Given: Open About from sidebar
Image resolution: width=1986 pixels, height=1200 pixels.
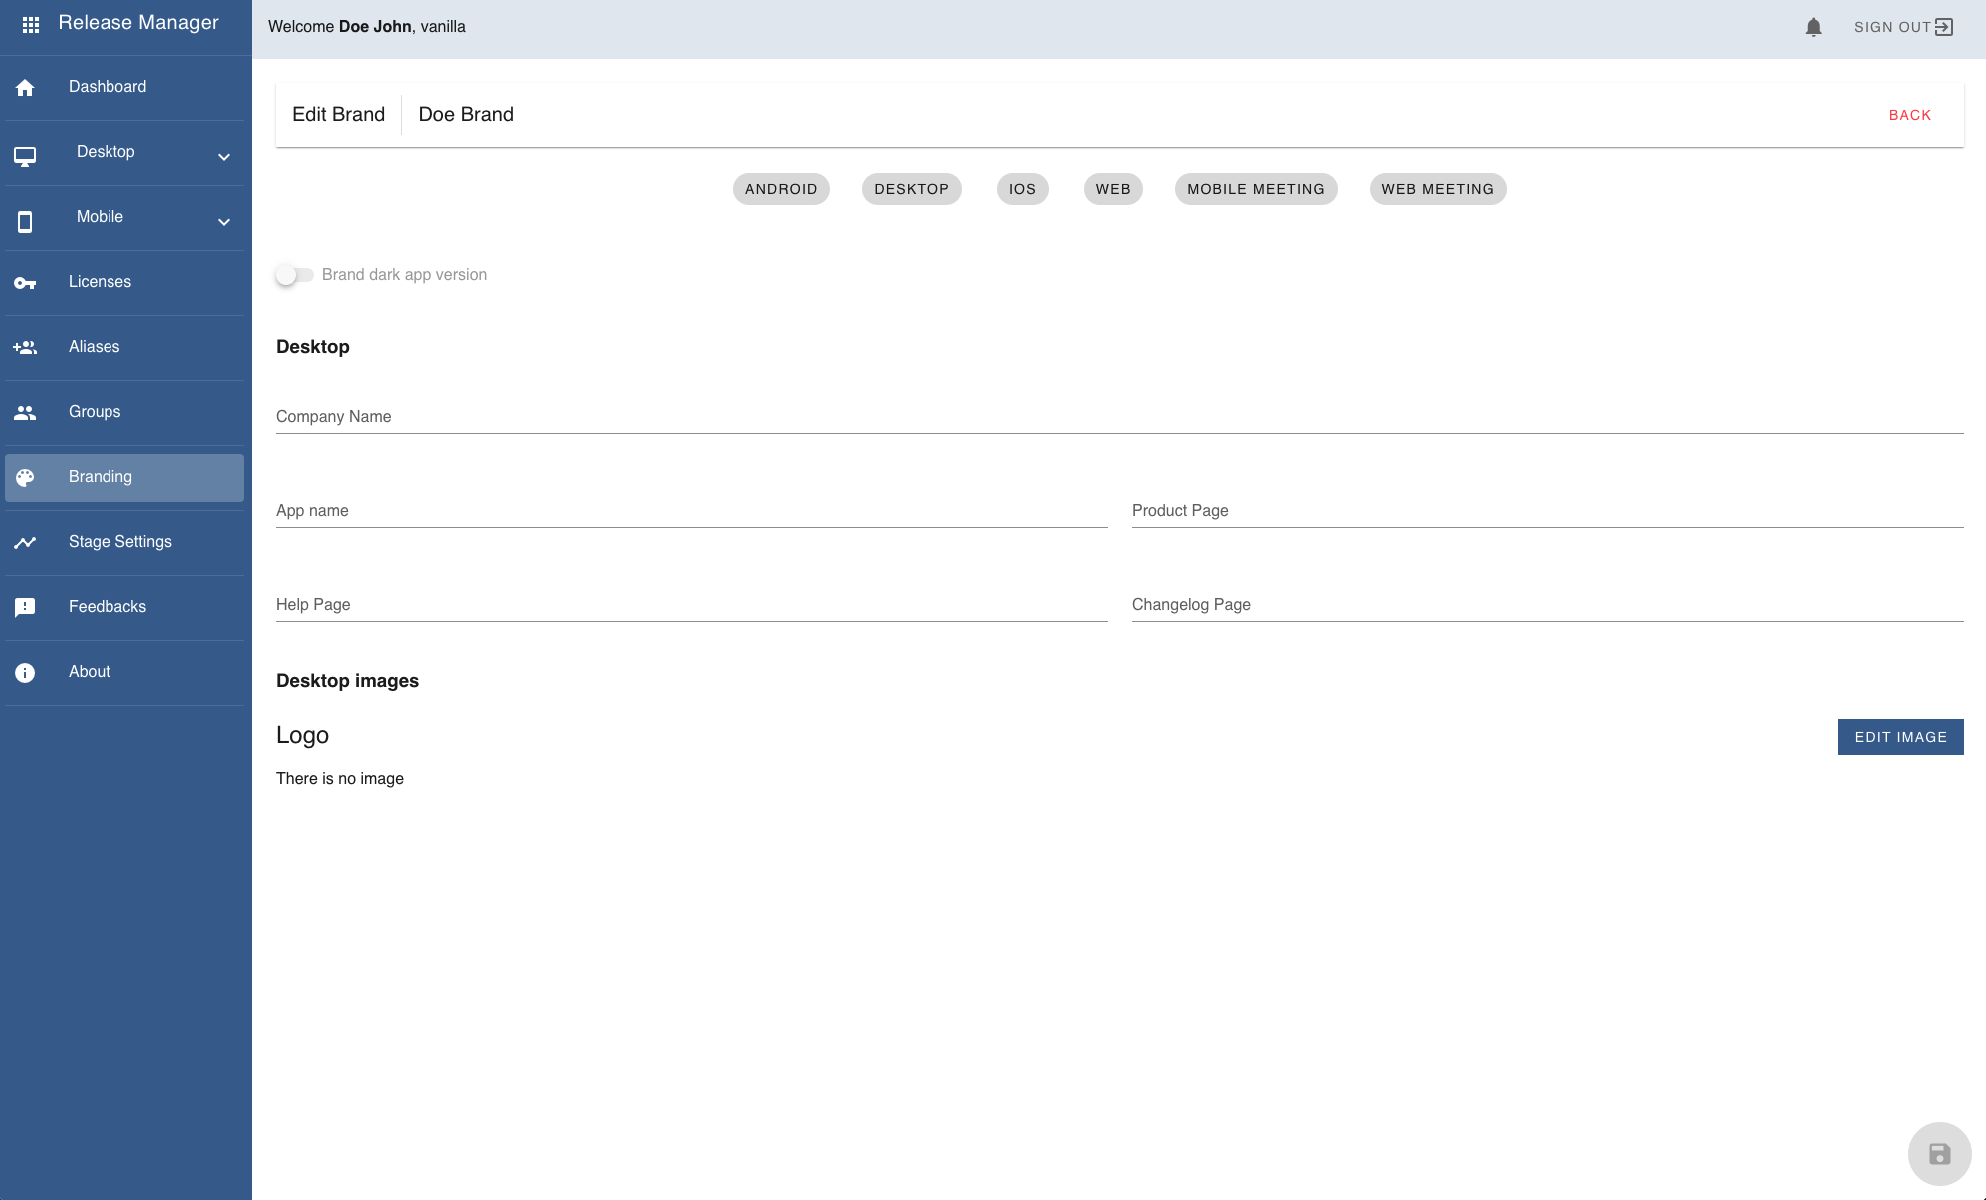Looking at the screenshot, I should pos(124,673).
